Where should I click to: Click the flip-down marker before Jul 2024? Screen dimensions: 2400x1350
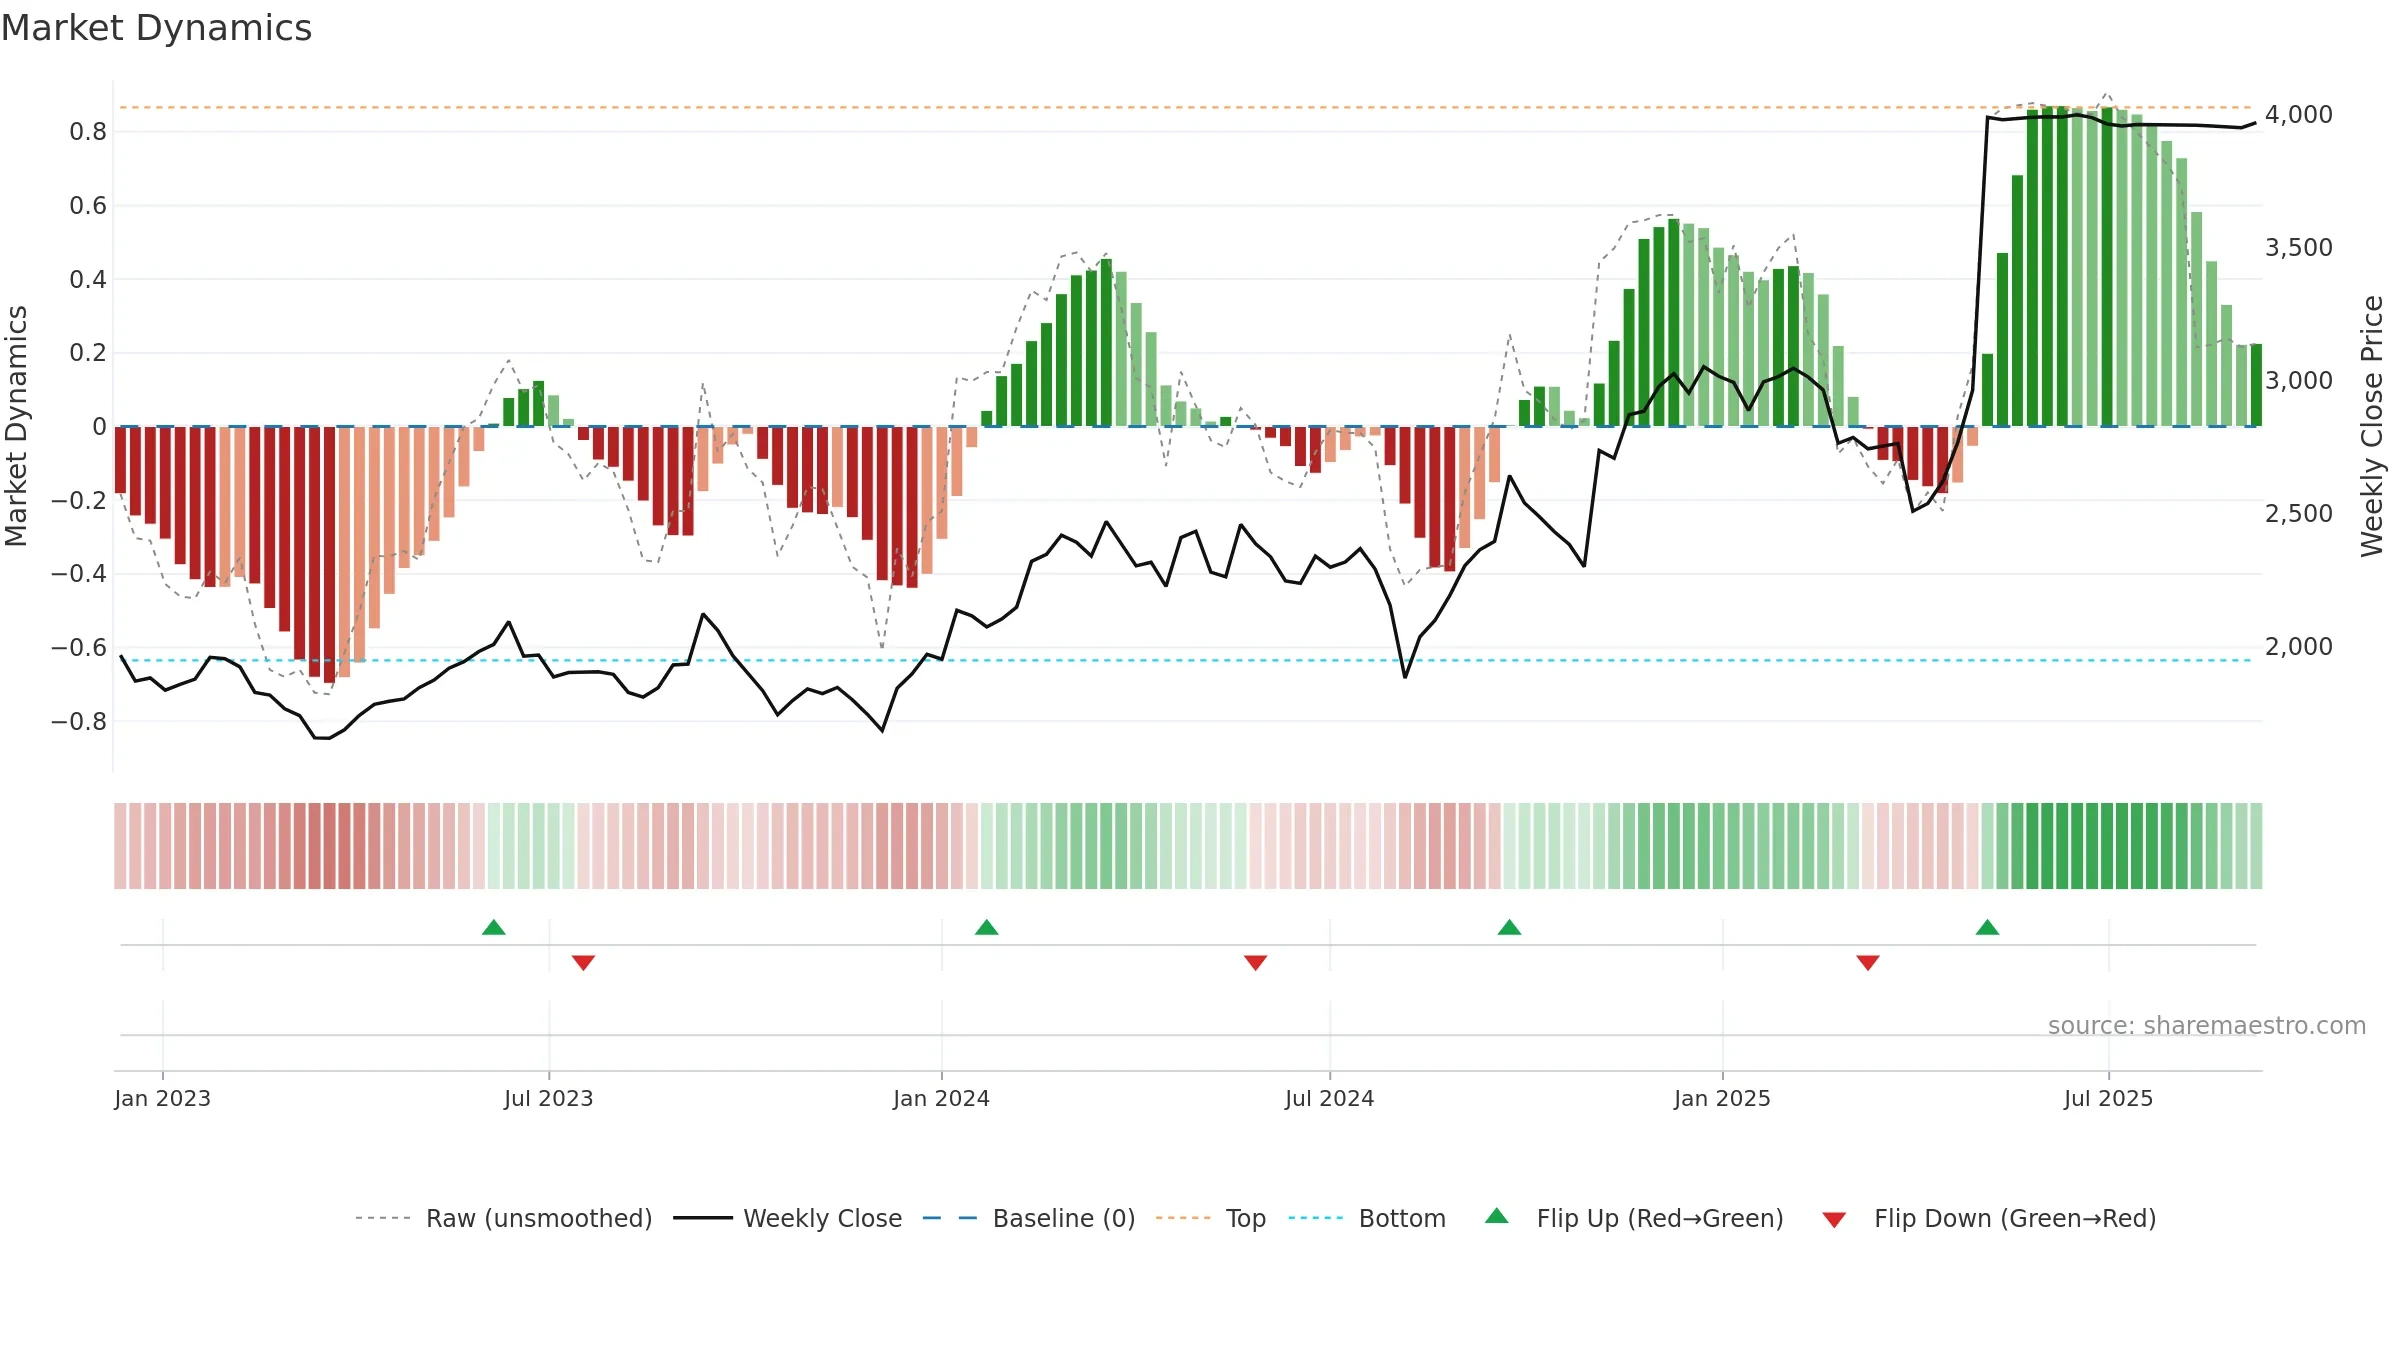[1256, 962]
